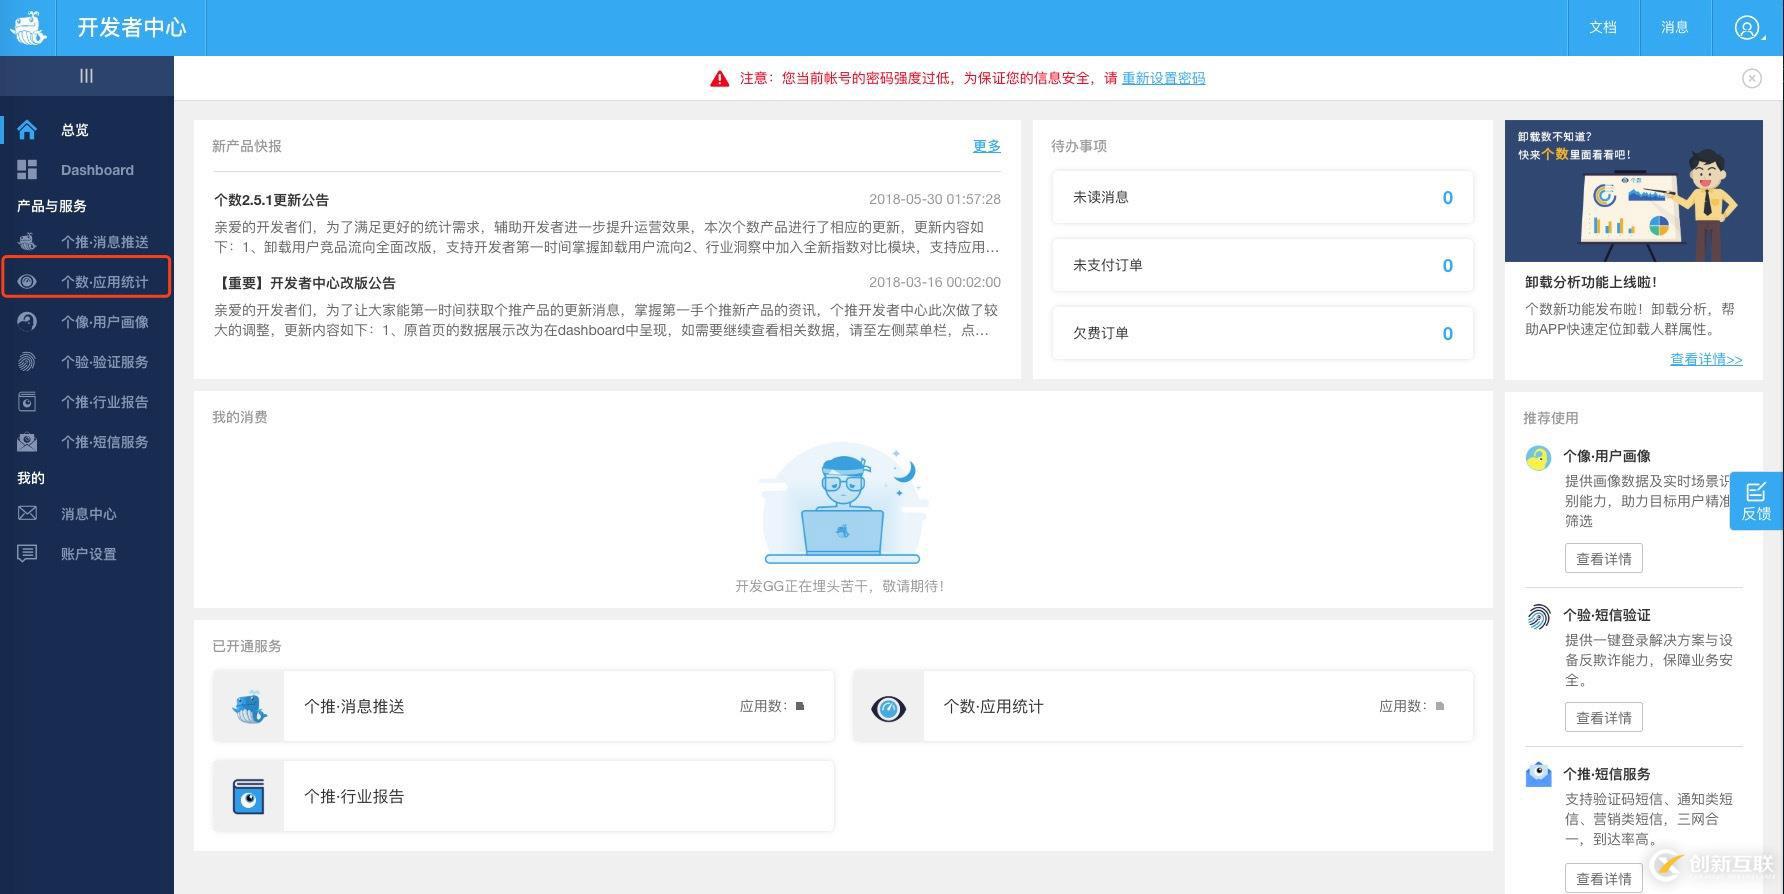This screenshot has height=894, width=1784.
Task: Open the 反馈 feedback floating button
Action: click(1756, 501)
